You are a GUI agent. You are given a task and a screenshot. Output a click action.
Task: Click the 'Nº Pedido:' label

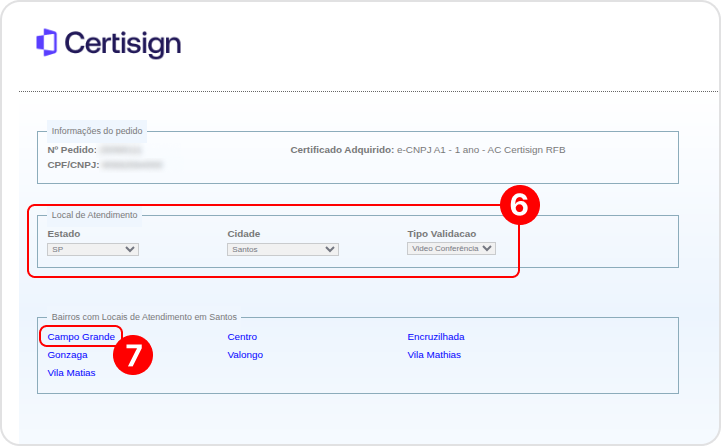[72, 150]
